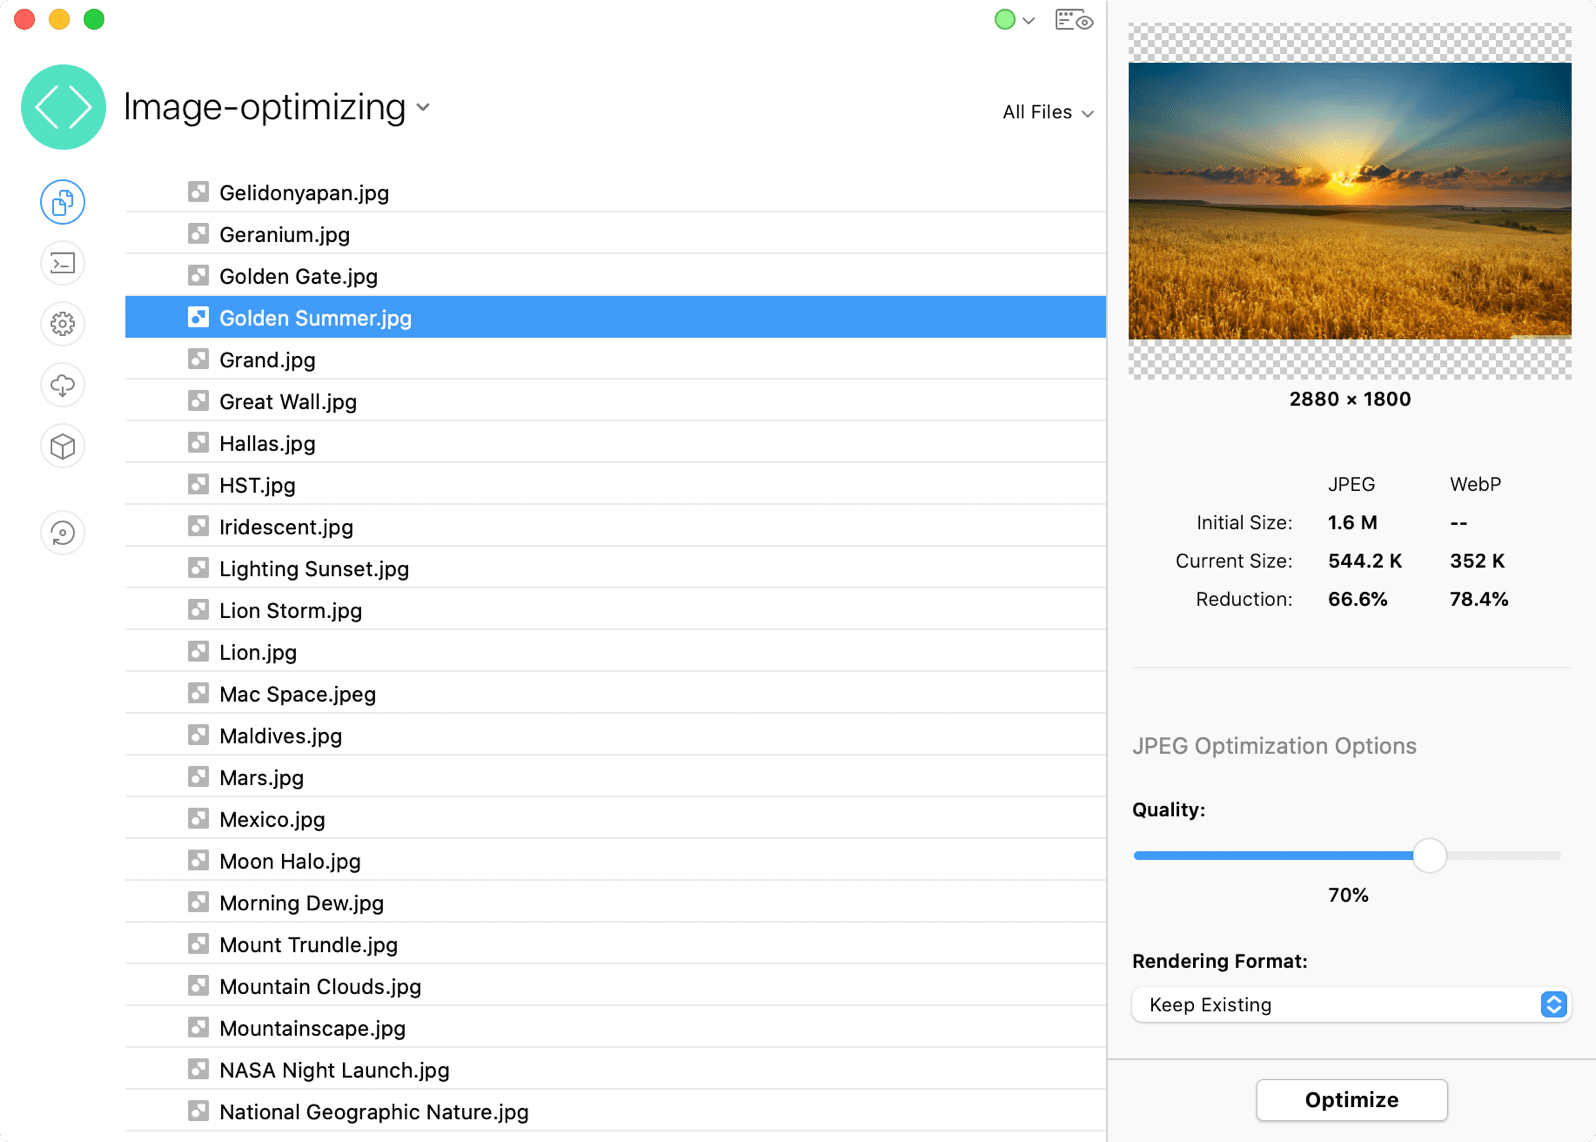The height and width of the screenshot is (1142, 1596).
Task: Click the image icon beside Mexico.jpg
Action: [199, 819]
